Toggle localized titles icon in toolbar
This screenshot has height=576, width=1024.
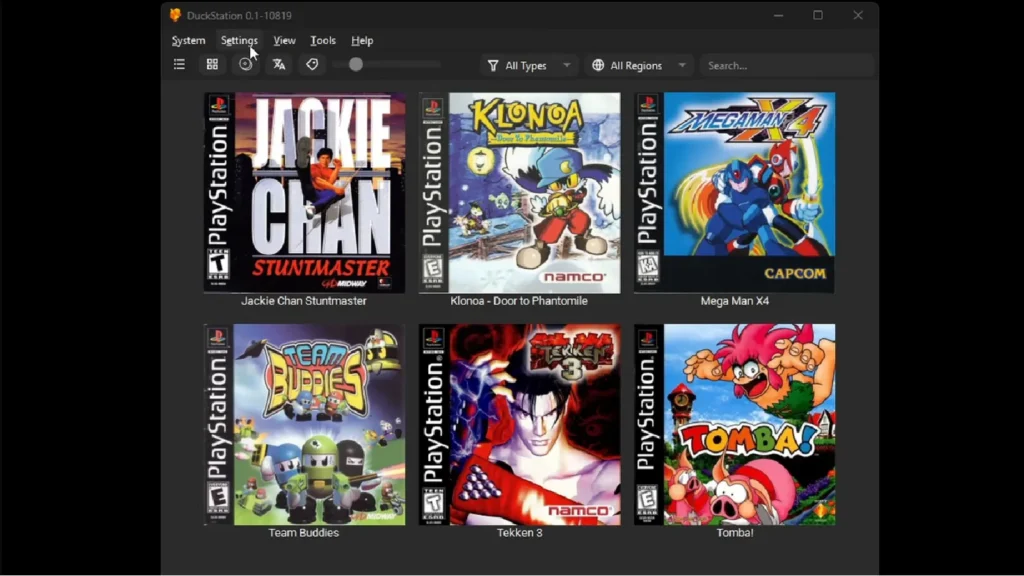pos(279,65)
